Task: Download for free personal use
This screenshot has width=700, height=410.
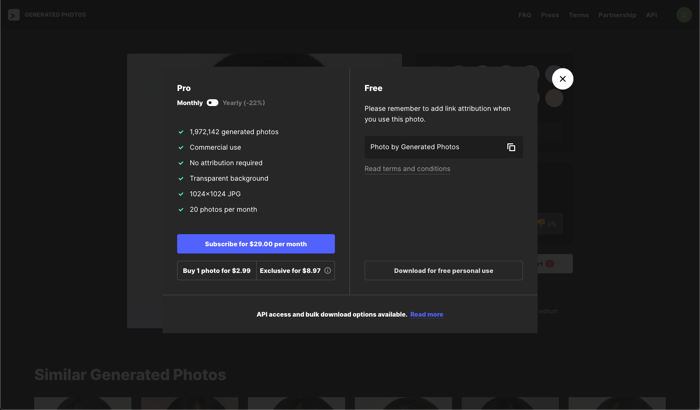Action: 443,271
